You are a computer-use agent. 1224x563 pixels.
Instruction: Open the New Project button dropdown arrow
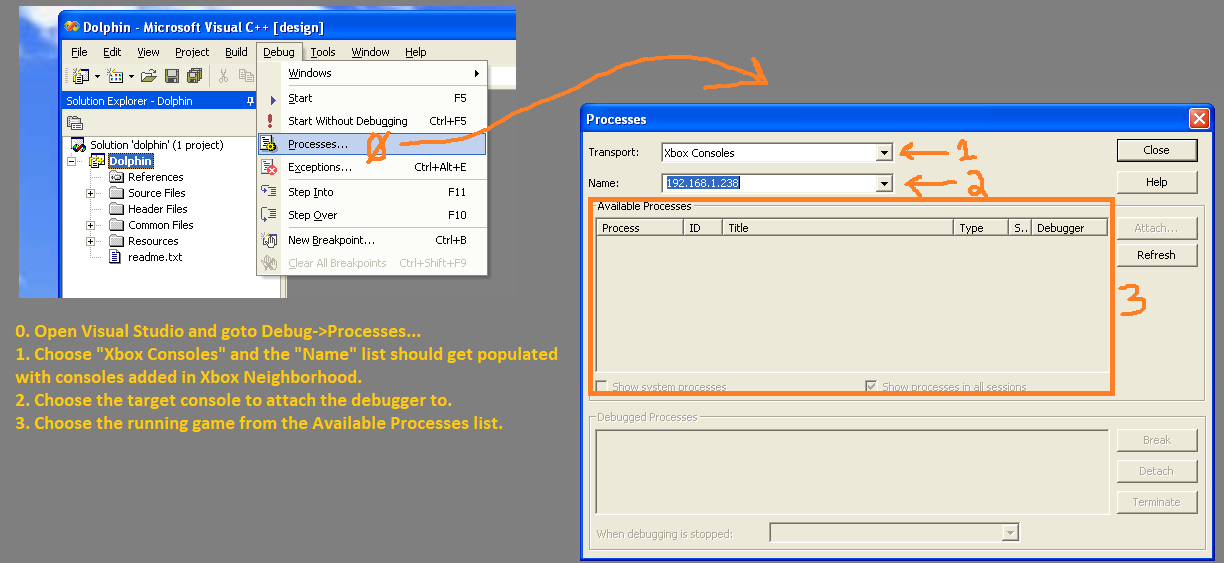click(x=96, y=76)
